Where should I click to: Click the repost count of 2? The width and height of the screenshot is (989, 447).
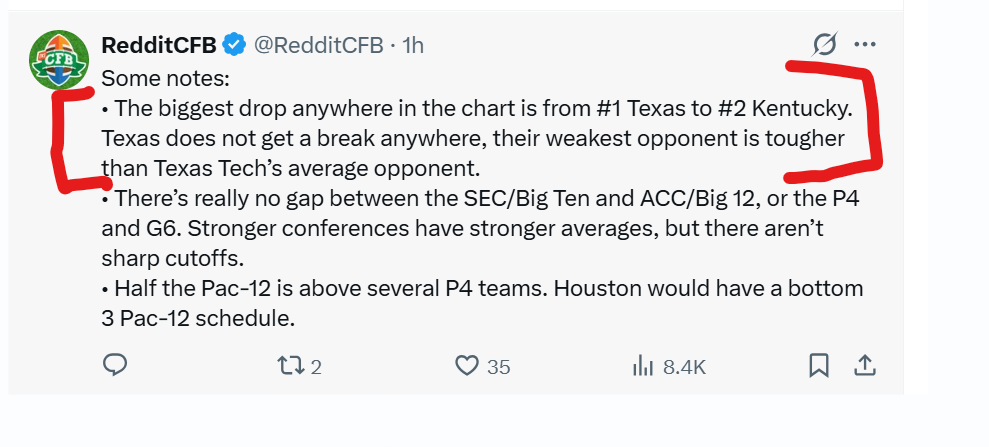click(x=316, y=367)
